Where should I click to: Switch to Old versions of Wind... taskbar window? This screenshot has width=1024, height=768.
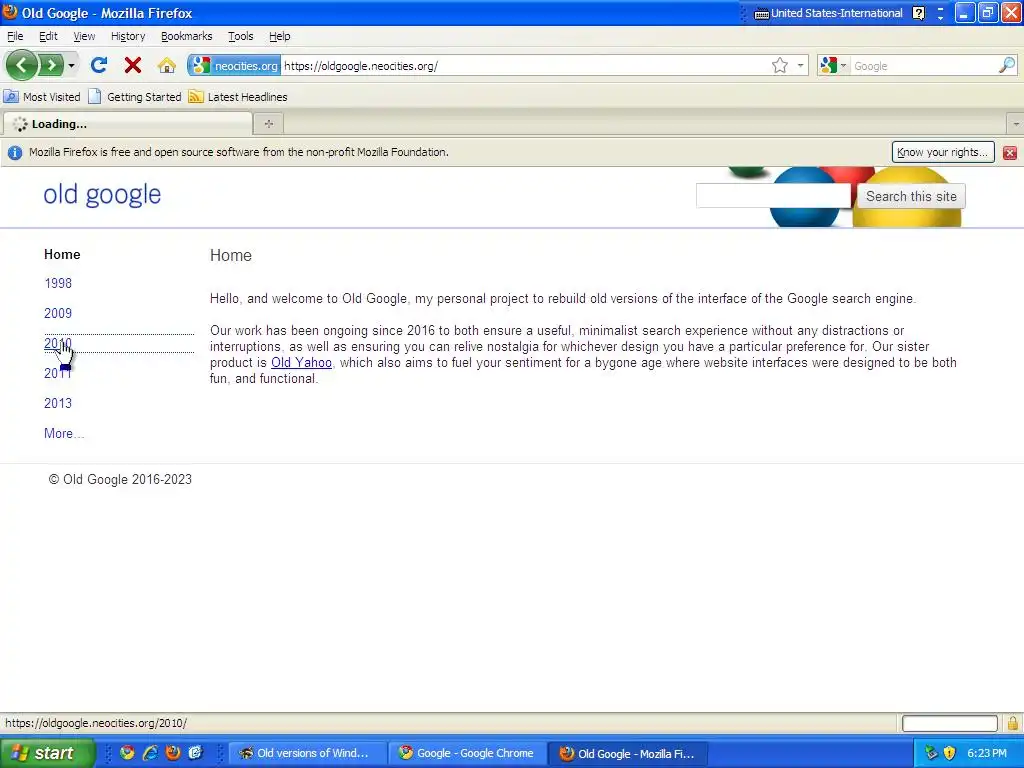coord(306,753)
